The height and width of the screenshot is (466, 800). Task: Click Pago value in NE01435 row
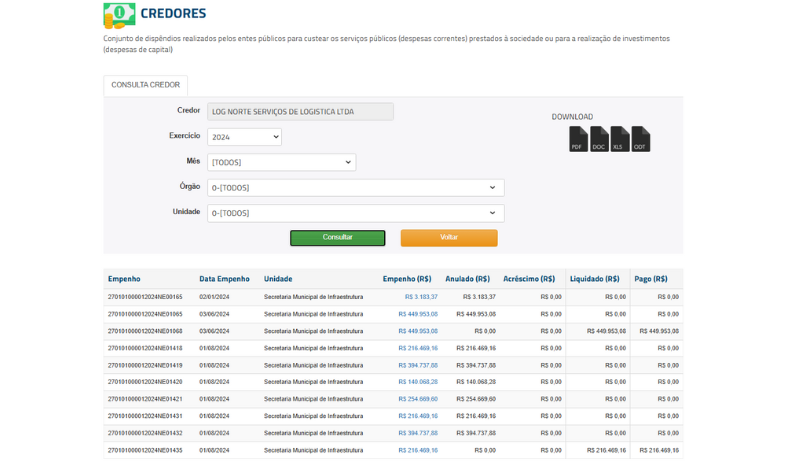pyautogui.click(x=659, y=450)
